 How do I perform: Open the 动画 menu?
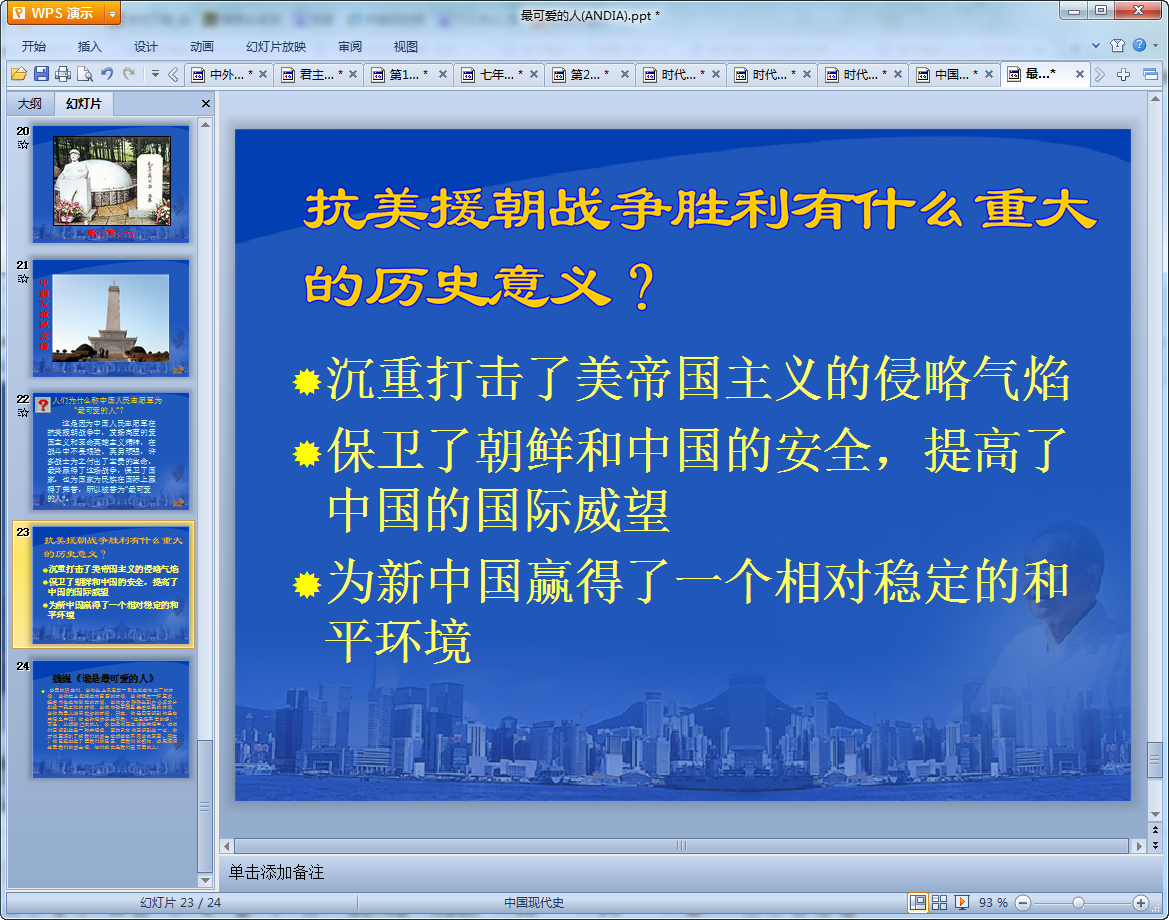coord(202,46)
